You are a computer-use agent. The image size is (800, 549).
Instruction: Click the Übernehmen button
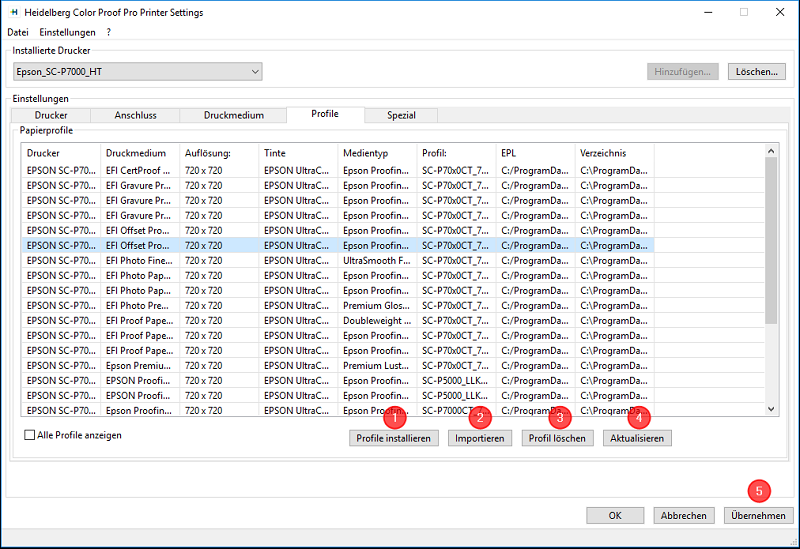click(759, 516)
